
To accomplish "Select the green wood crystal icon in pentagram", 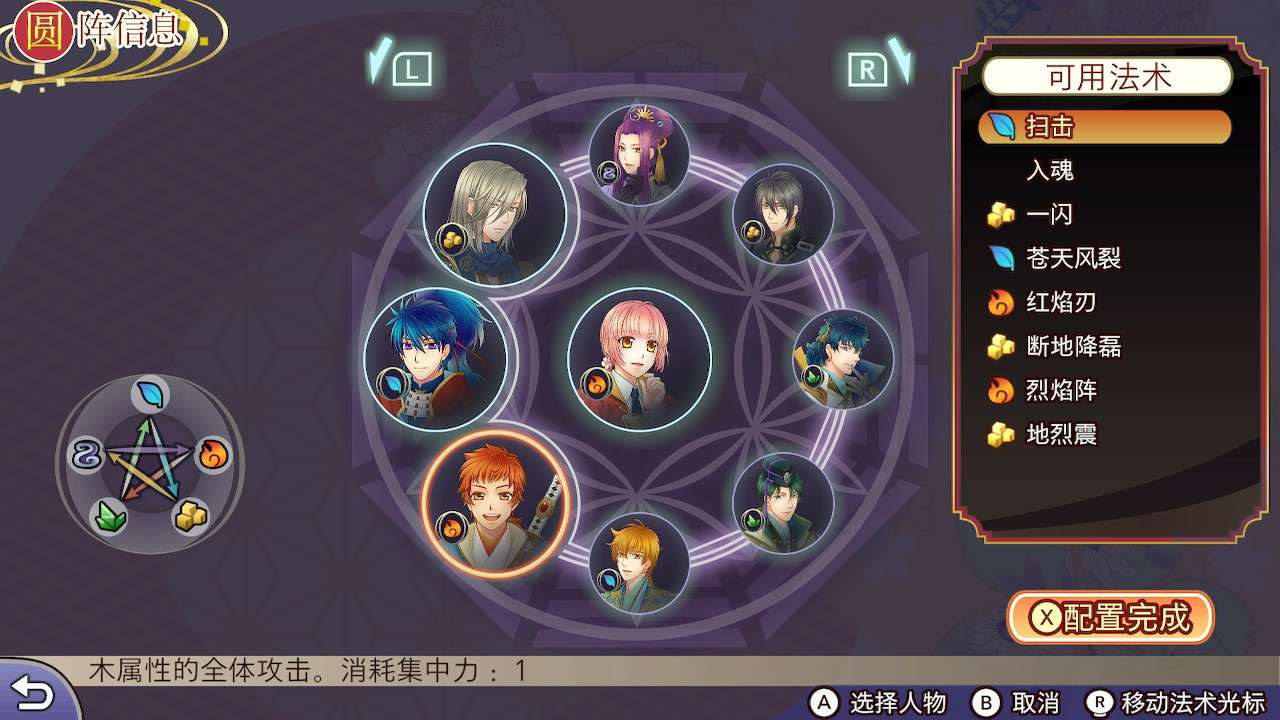I will (x=110, y=516).
